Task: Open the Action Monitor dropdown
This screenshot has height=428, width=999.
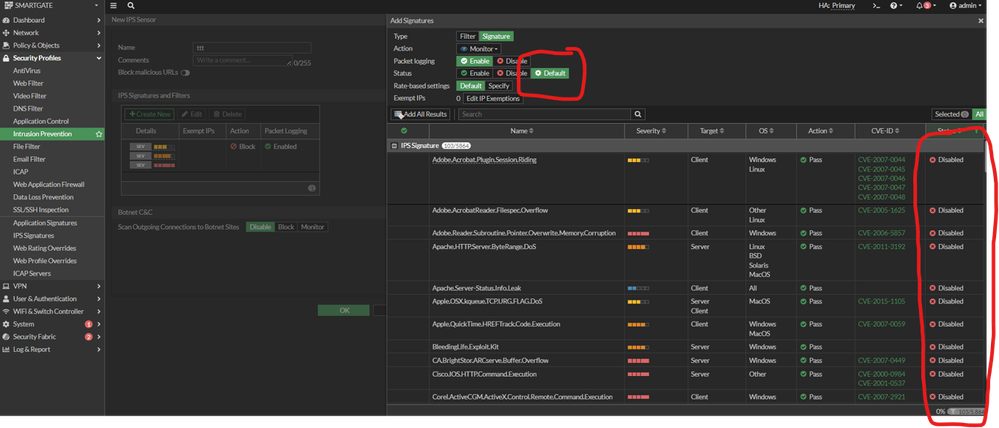Action: 479,48
